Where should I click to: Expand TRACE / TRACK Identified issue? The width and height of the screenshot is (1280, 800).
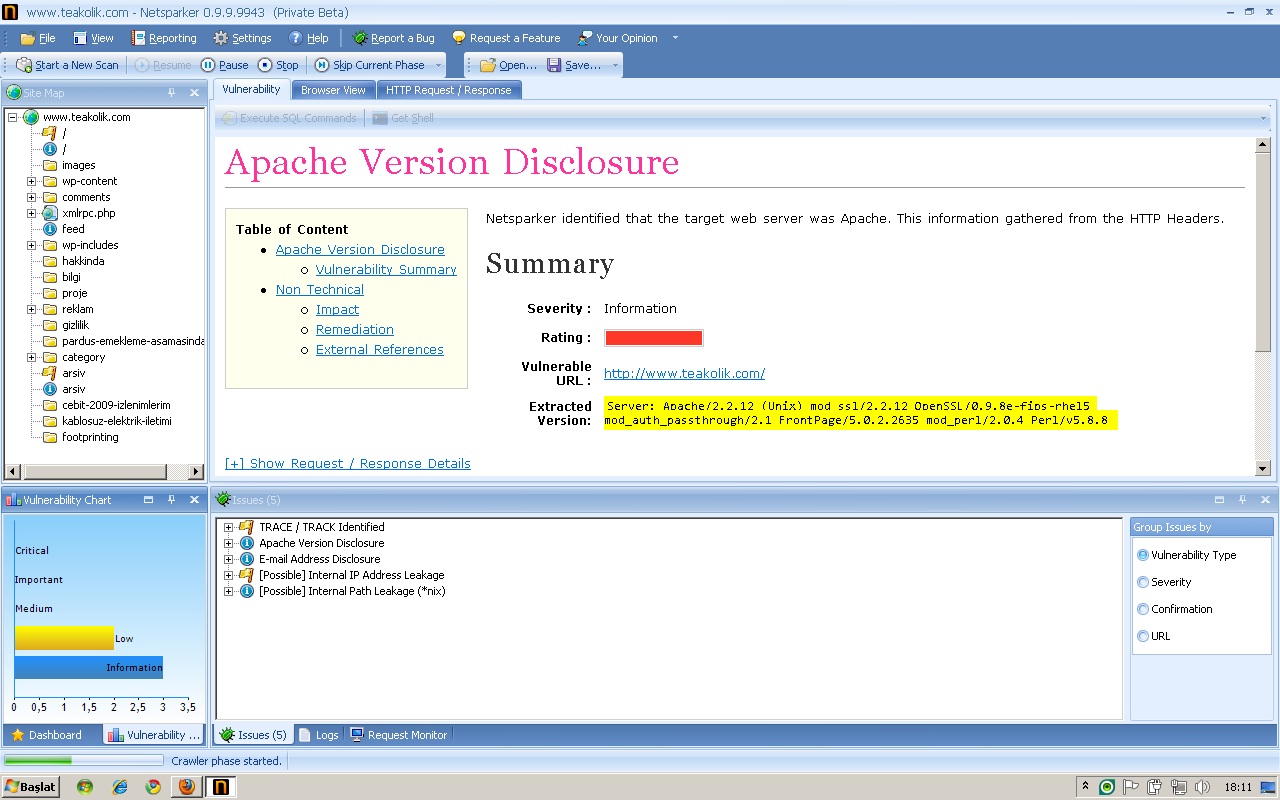[x=229, y=527]
